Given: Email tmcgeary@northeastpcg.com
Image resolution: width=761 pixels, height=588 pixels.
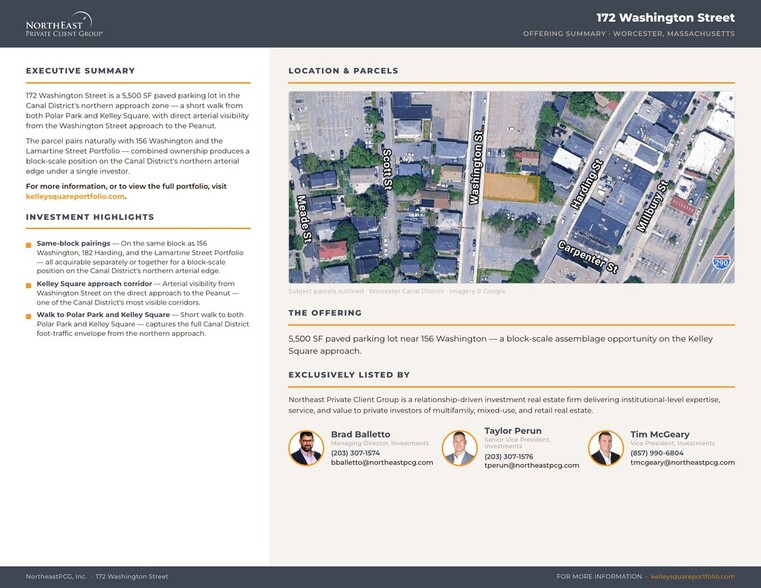Looking at the screenshot, I should (682, 462).
